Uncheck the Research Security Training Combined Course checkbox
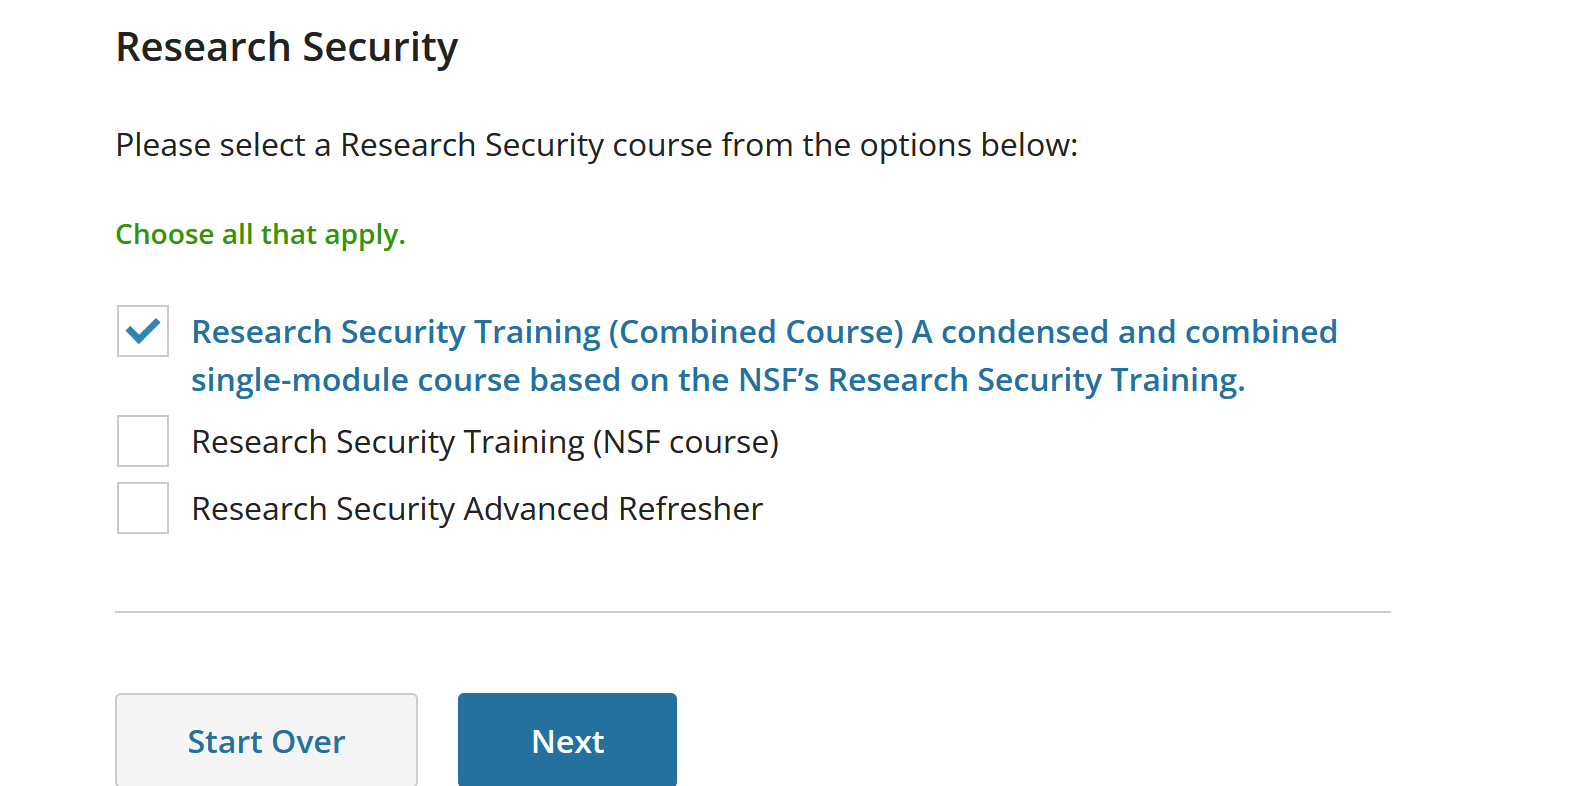Viewport: 1570px width, 786px height. point(143,331)
